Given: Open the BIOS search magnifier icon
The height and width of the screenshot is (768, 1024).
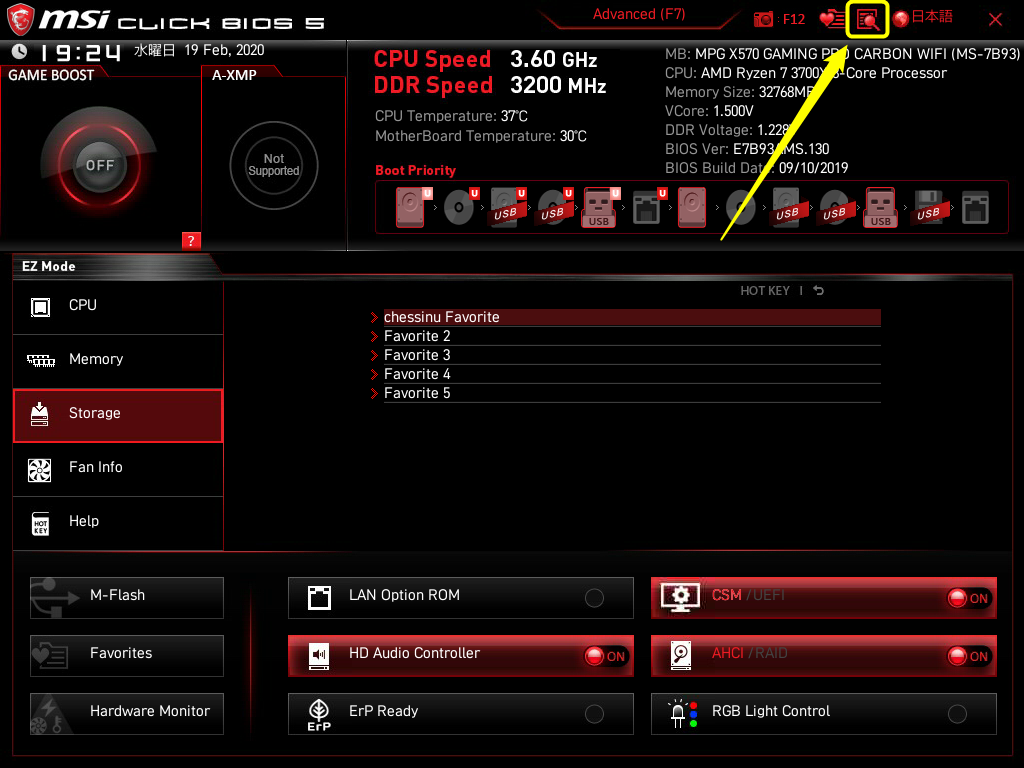Looking at the screenshot, I should pyautogui.click(x=867, y=20).
